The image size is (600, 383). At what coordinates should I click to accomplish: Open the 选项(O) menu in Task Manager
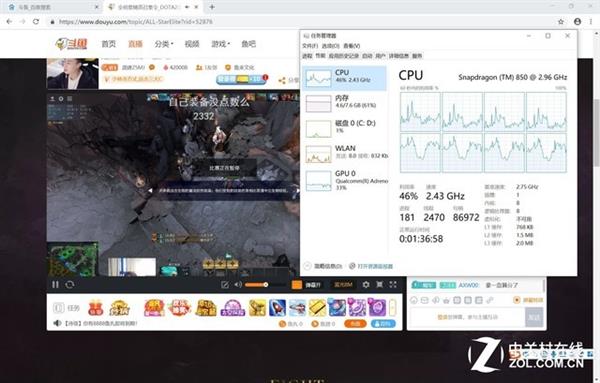(331, 46)
